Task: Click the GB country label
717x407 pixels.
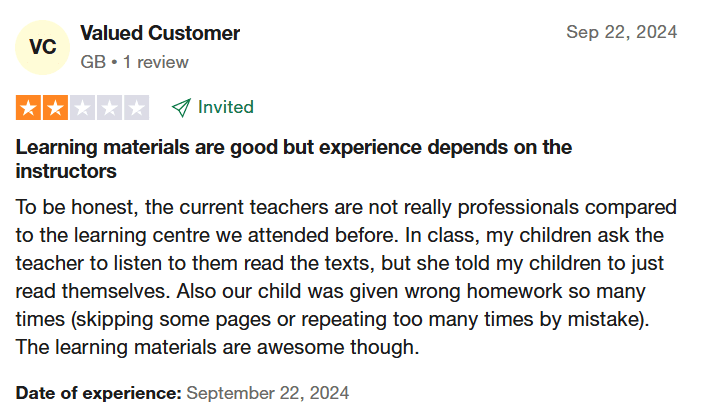Action: [93, 62]
